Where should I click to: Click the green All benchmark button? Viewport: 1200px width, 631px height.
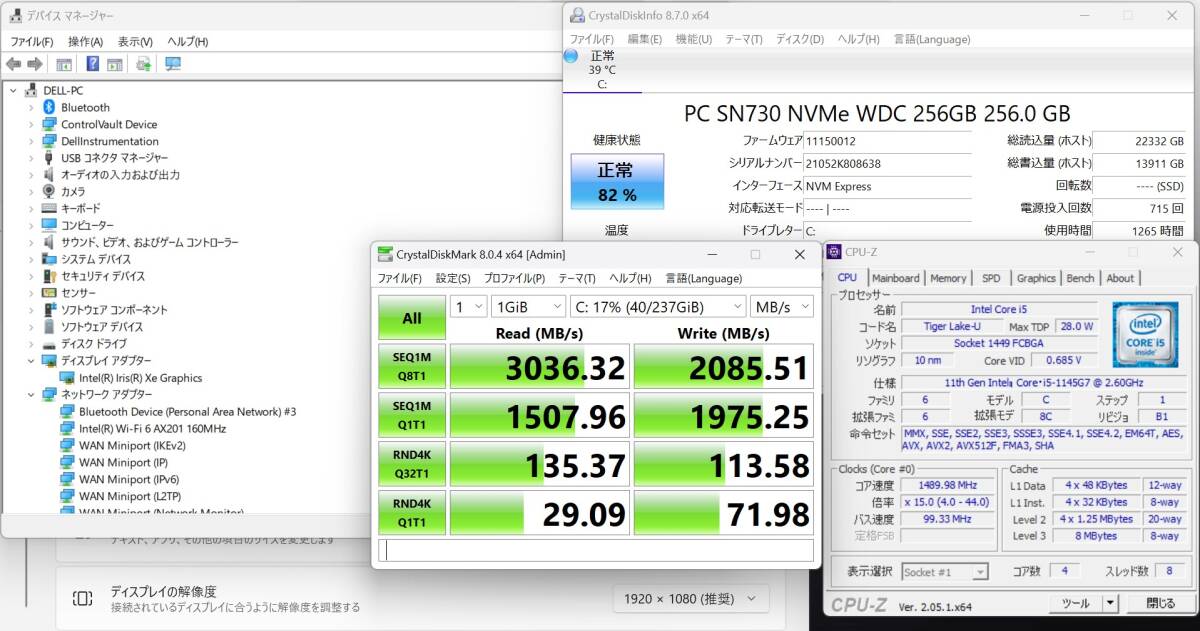coord(412,318)
